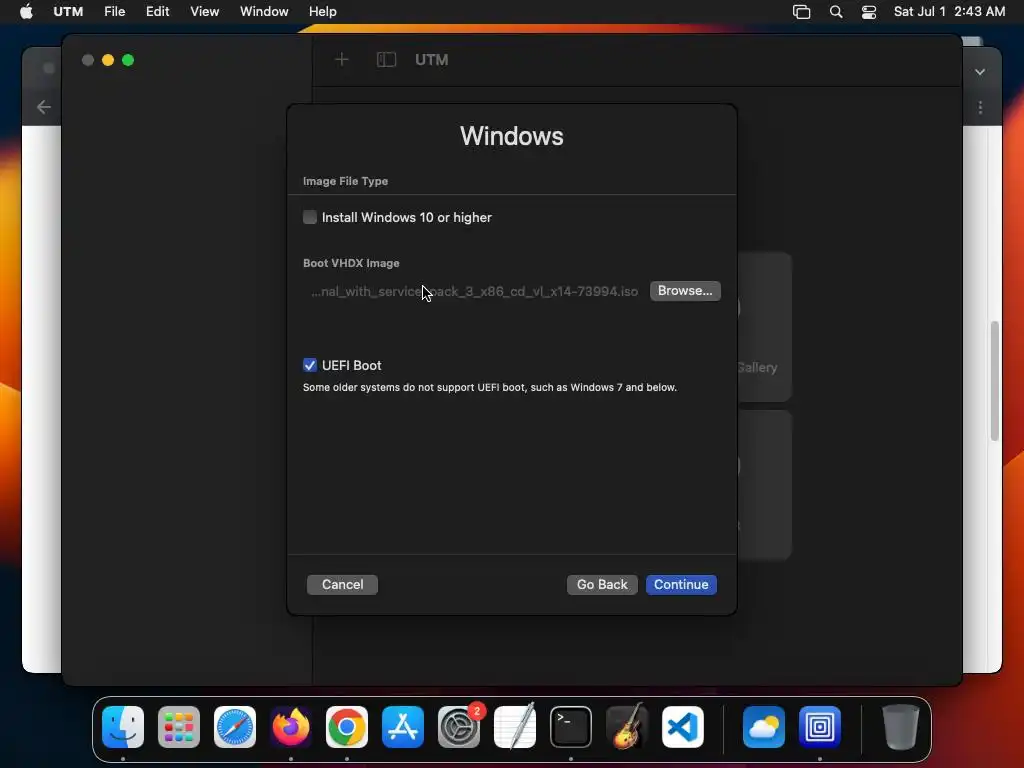Open Finder from the Dock
Viewport: 1024px width, 768px height.
[x=123, y=727]
